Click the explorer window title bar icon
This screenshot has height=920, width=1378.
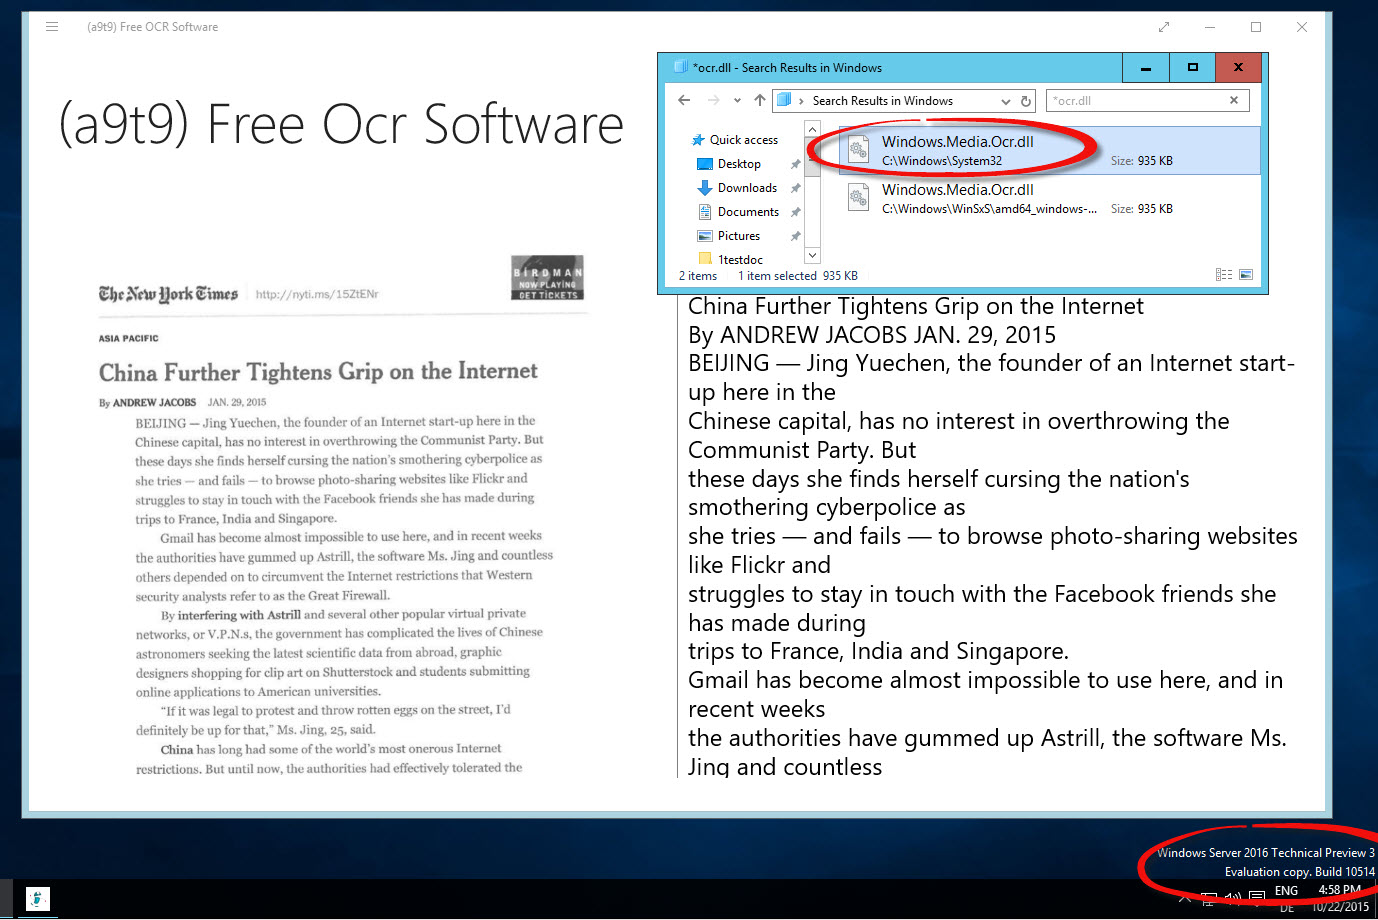[x=680, y=67]
